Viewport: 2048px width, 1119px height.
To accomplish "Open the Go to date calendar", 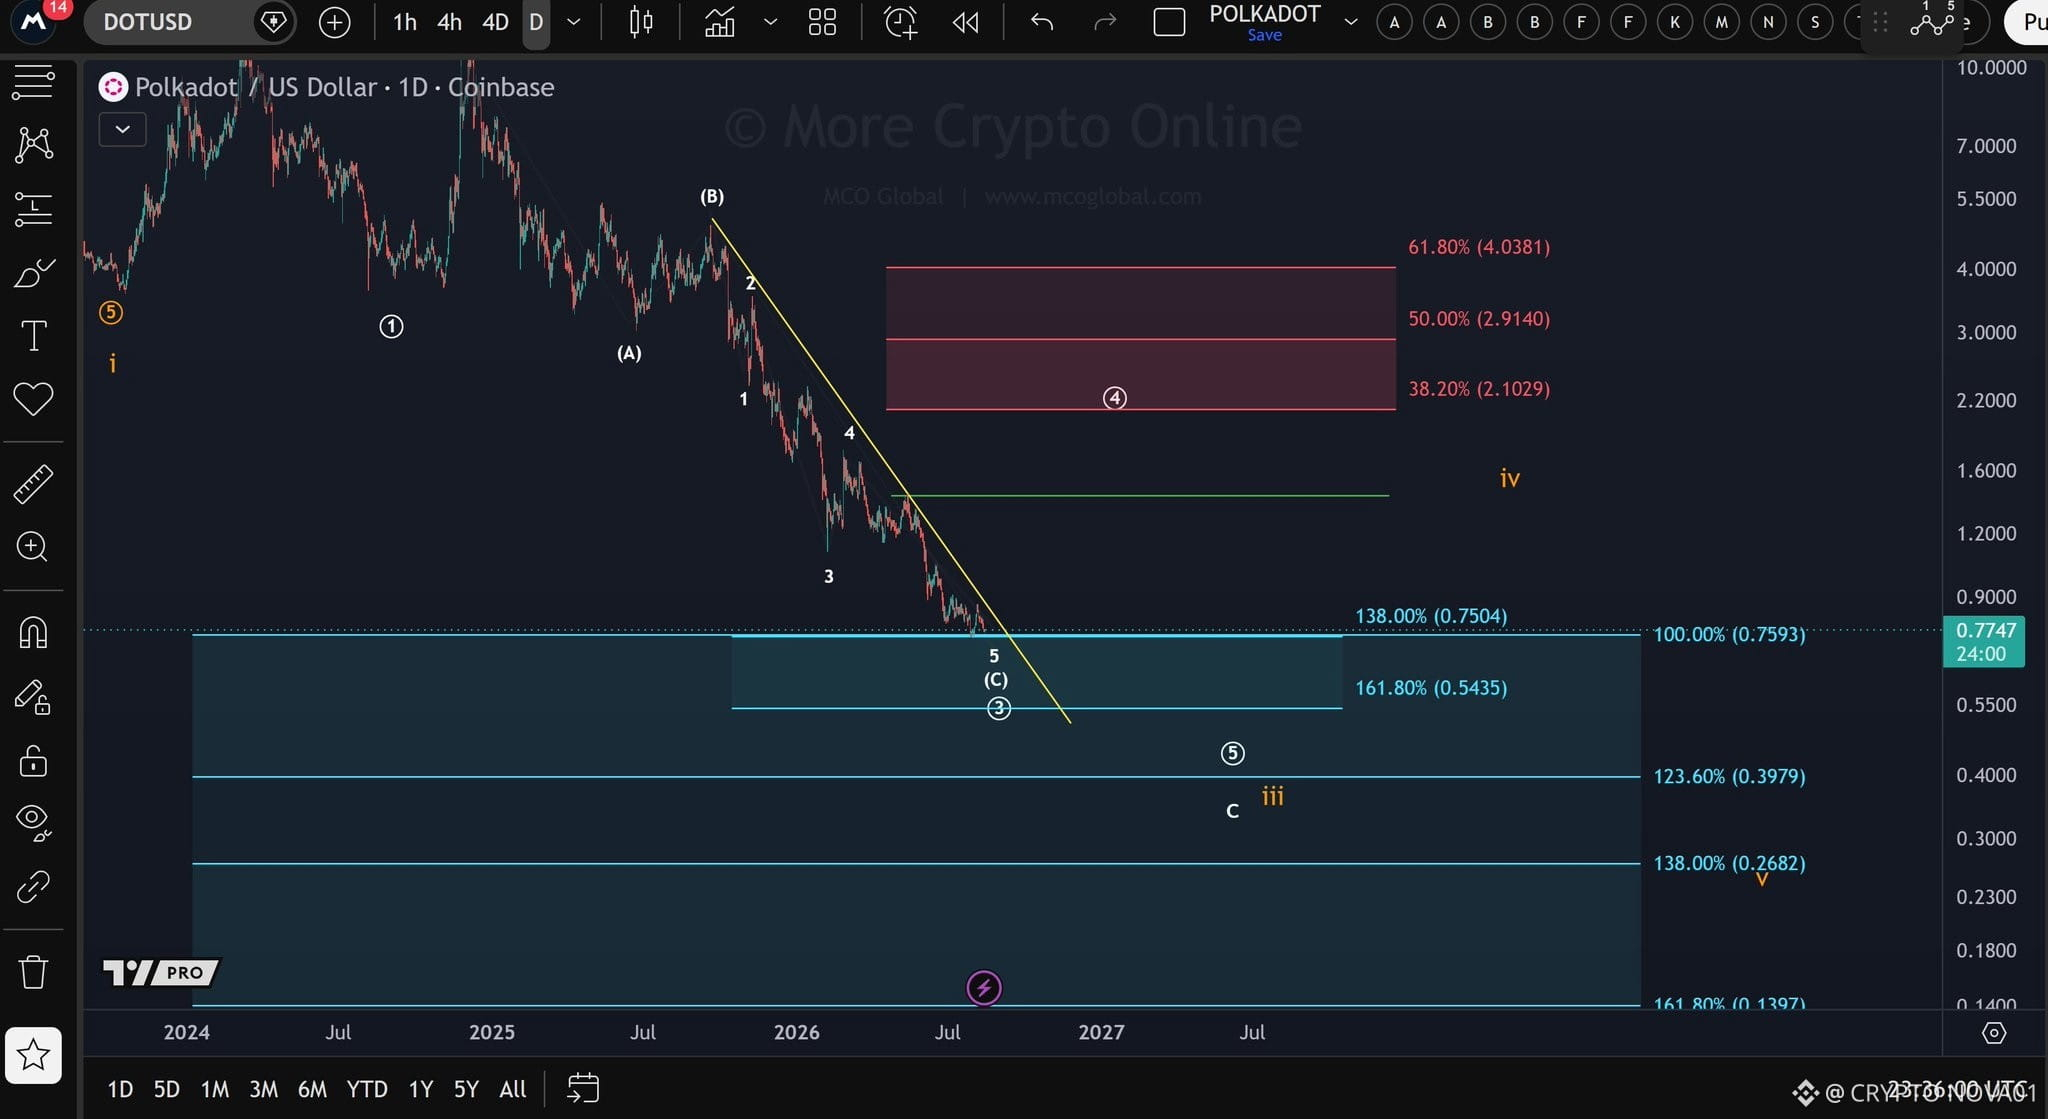I will pyautogui.click(x=583, y=1088).
